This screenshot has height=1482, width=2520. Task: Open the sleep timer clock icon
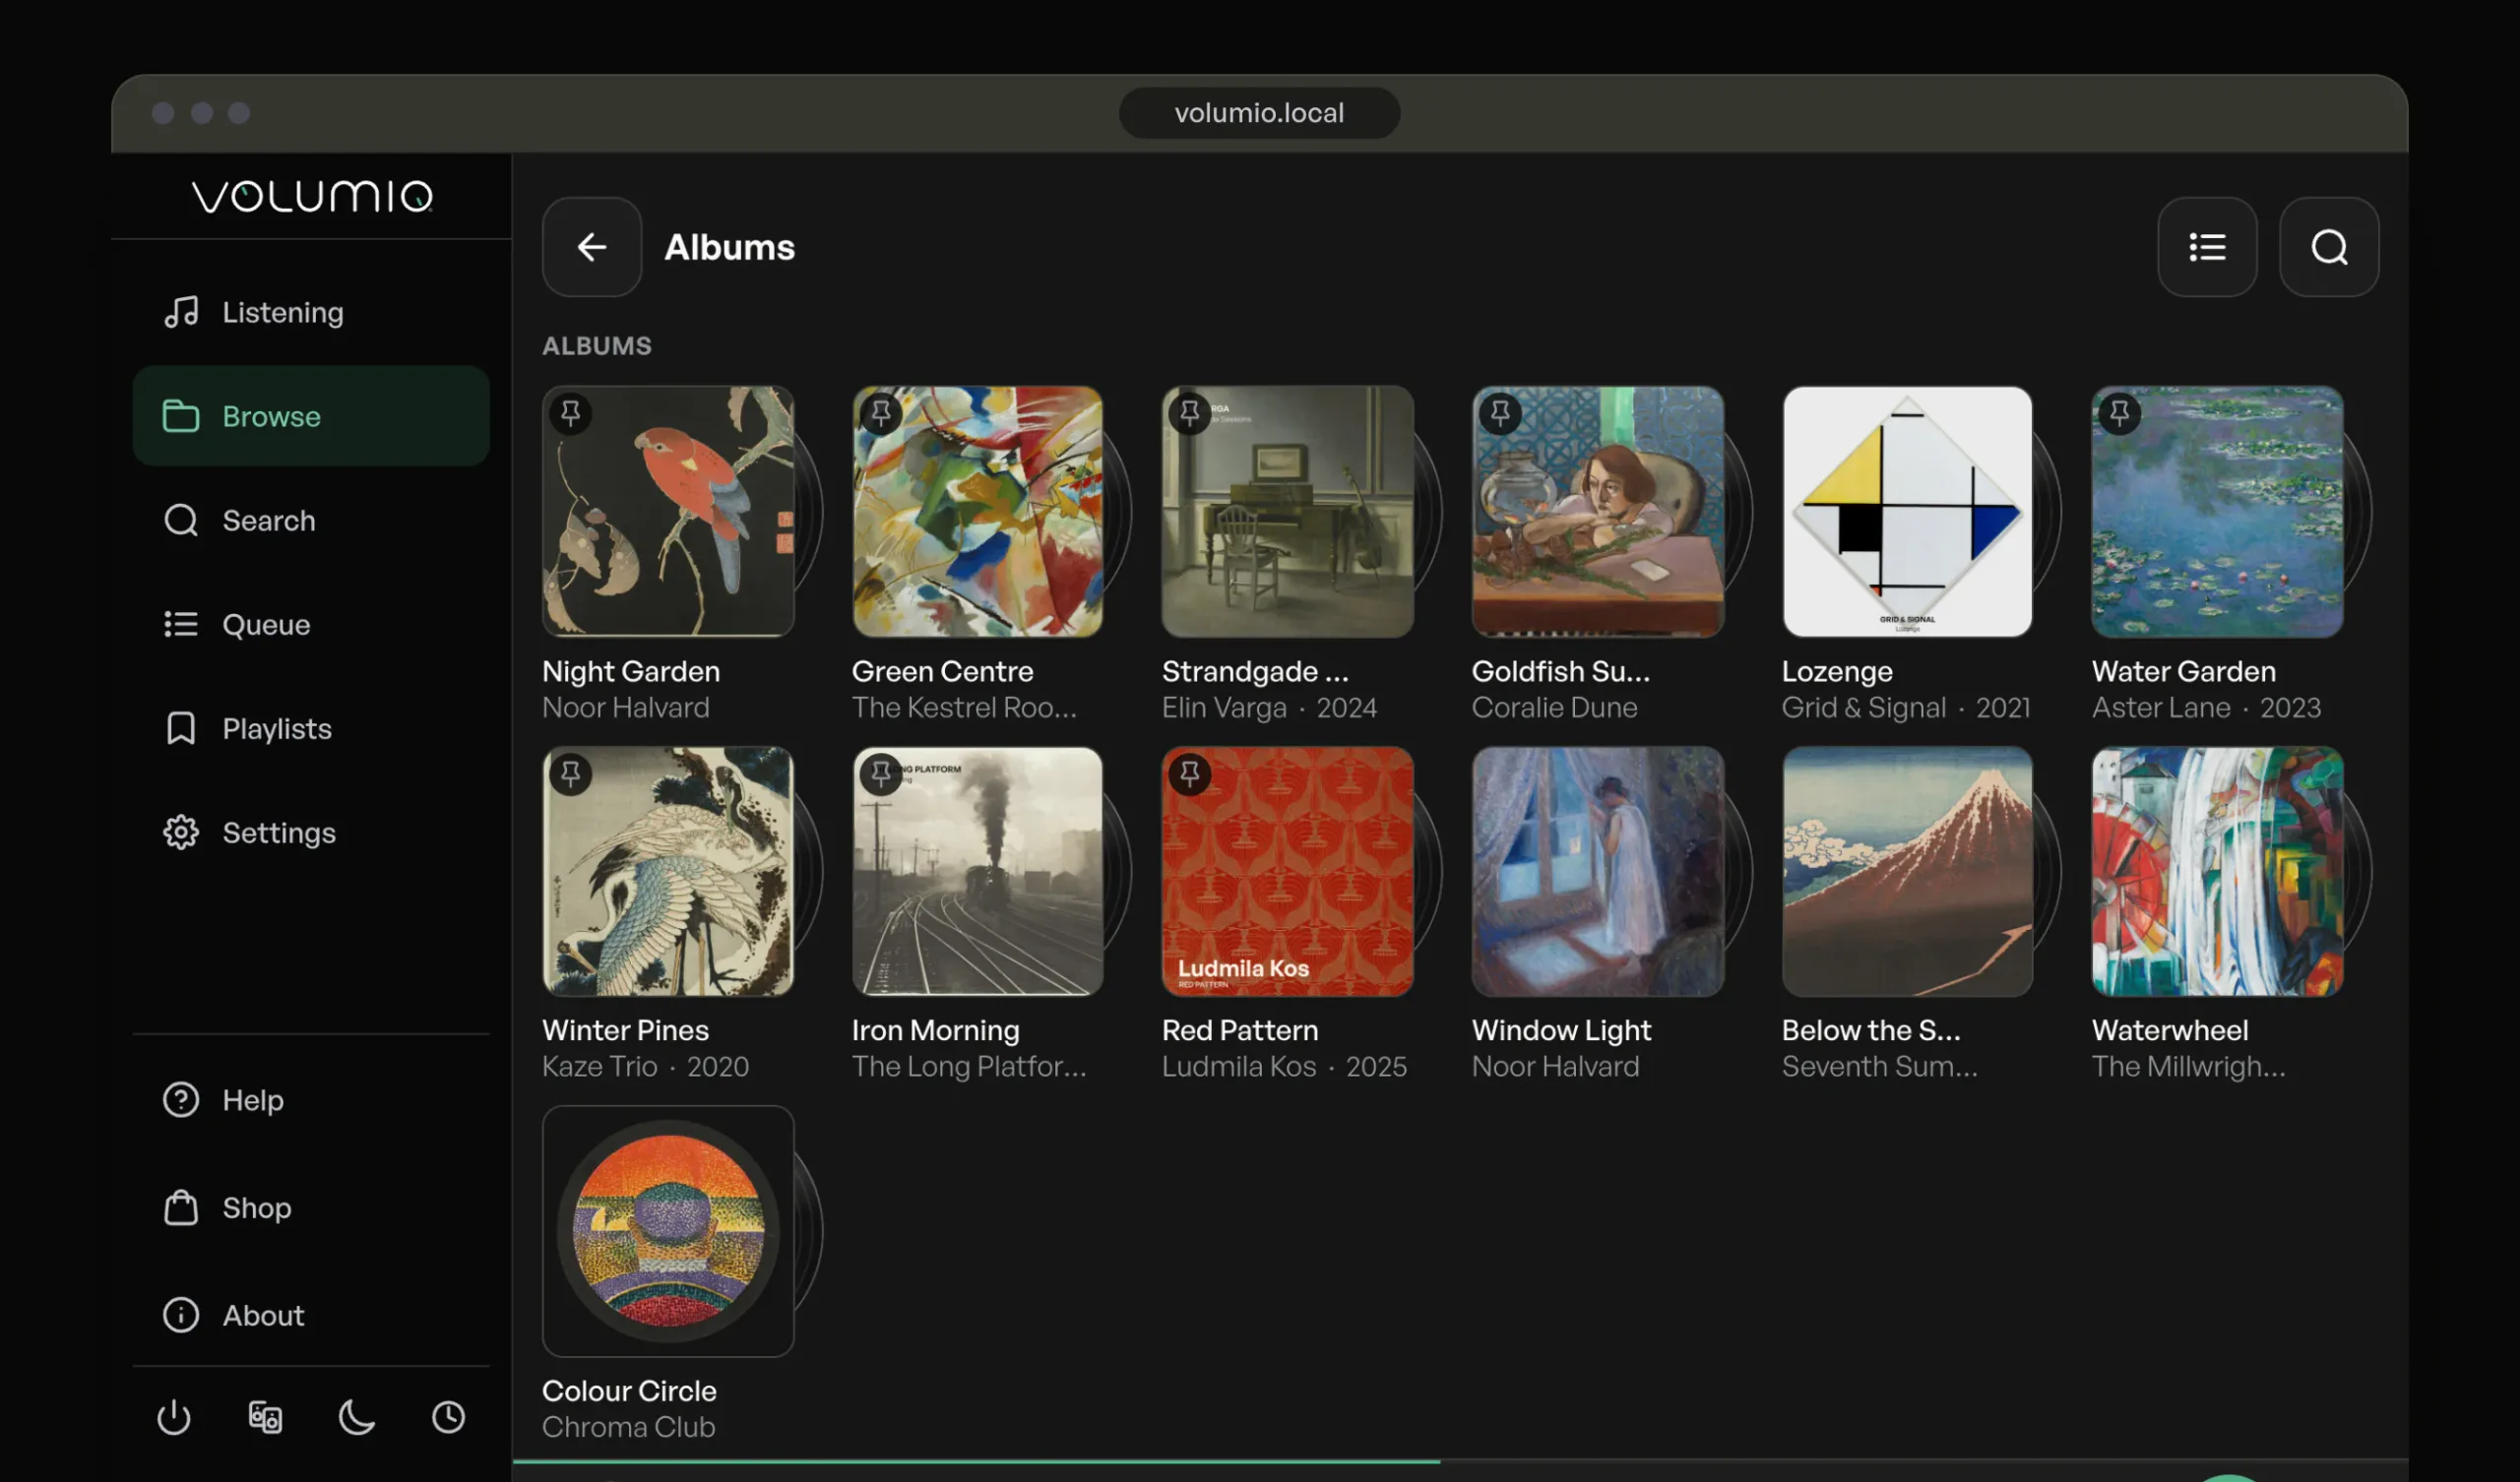(448, 1416)
